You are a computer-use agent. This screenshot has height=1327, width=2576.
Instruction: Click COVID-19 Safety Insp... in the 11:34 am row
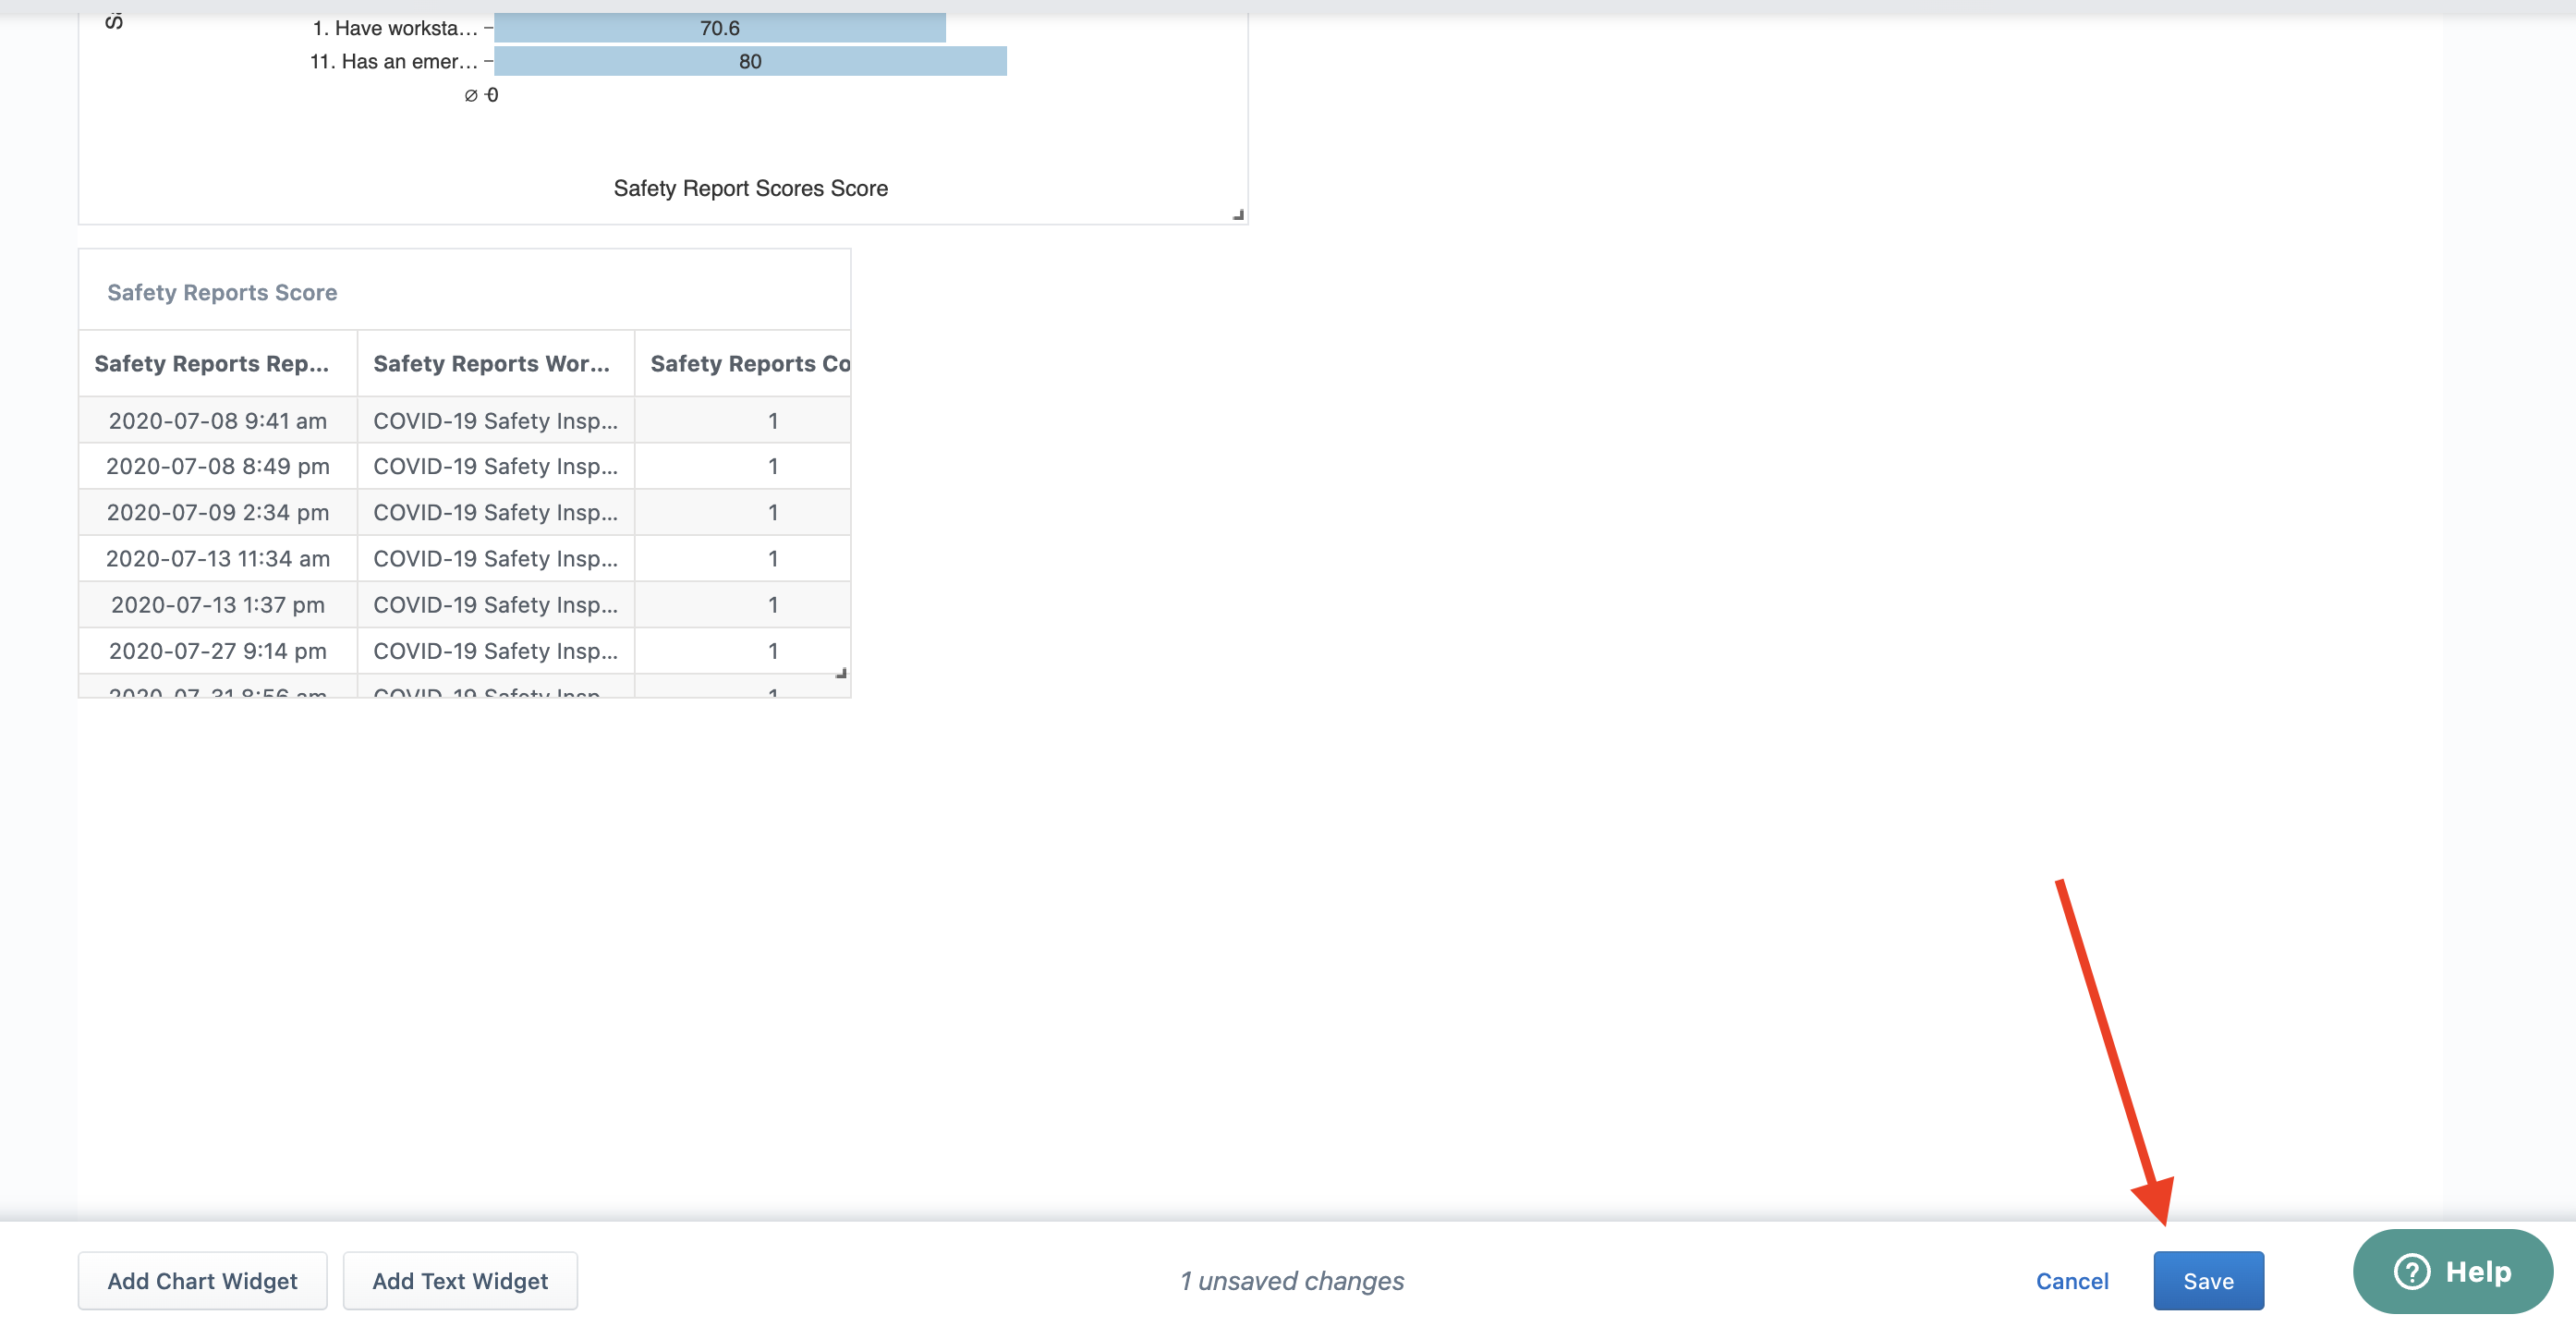coord(495,558)
